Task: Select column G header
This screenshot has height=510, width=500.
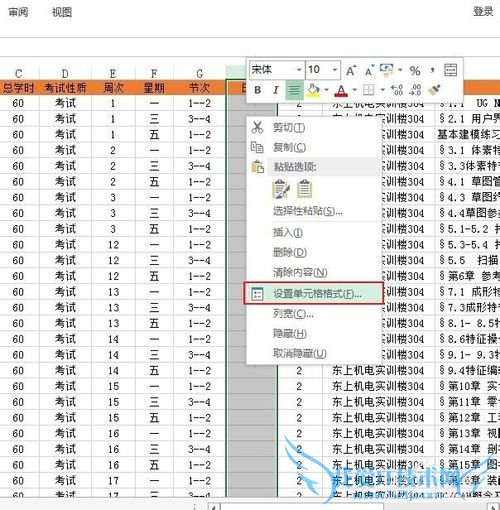Action: 199,73
